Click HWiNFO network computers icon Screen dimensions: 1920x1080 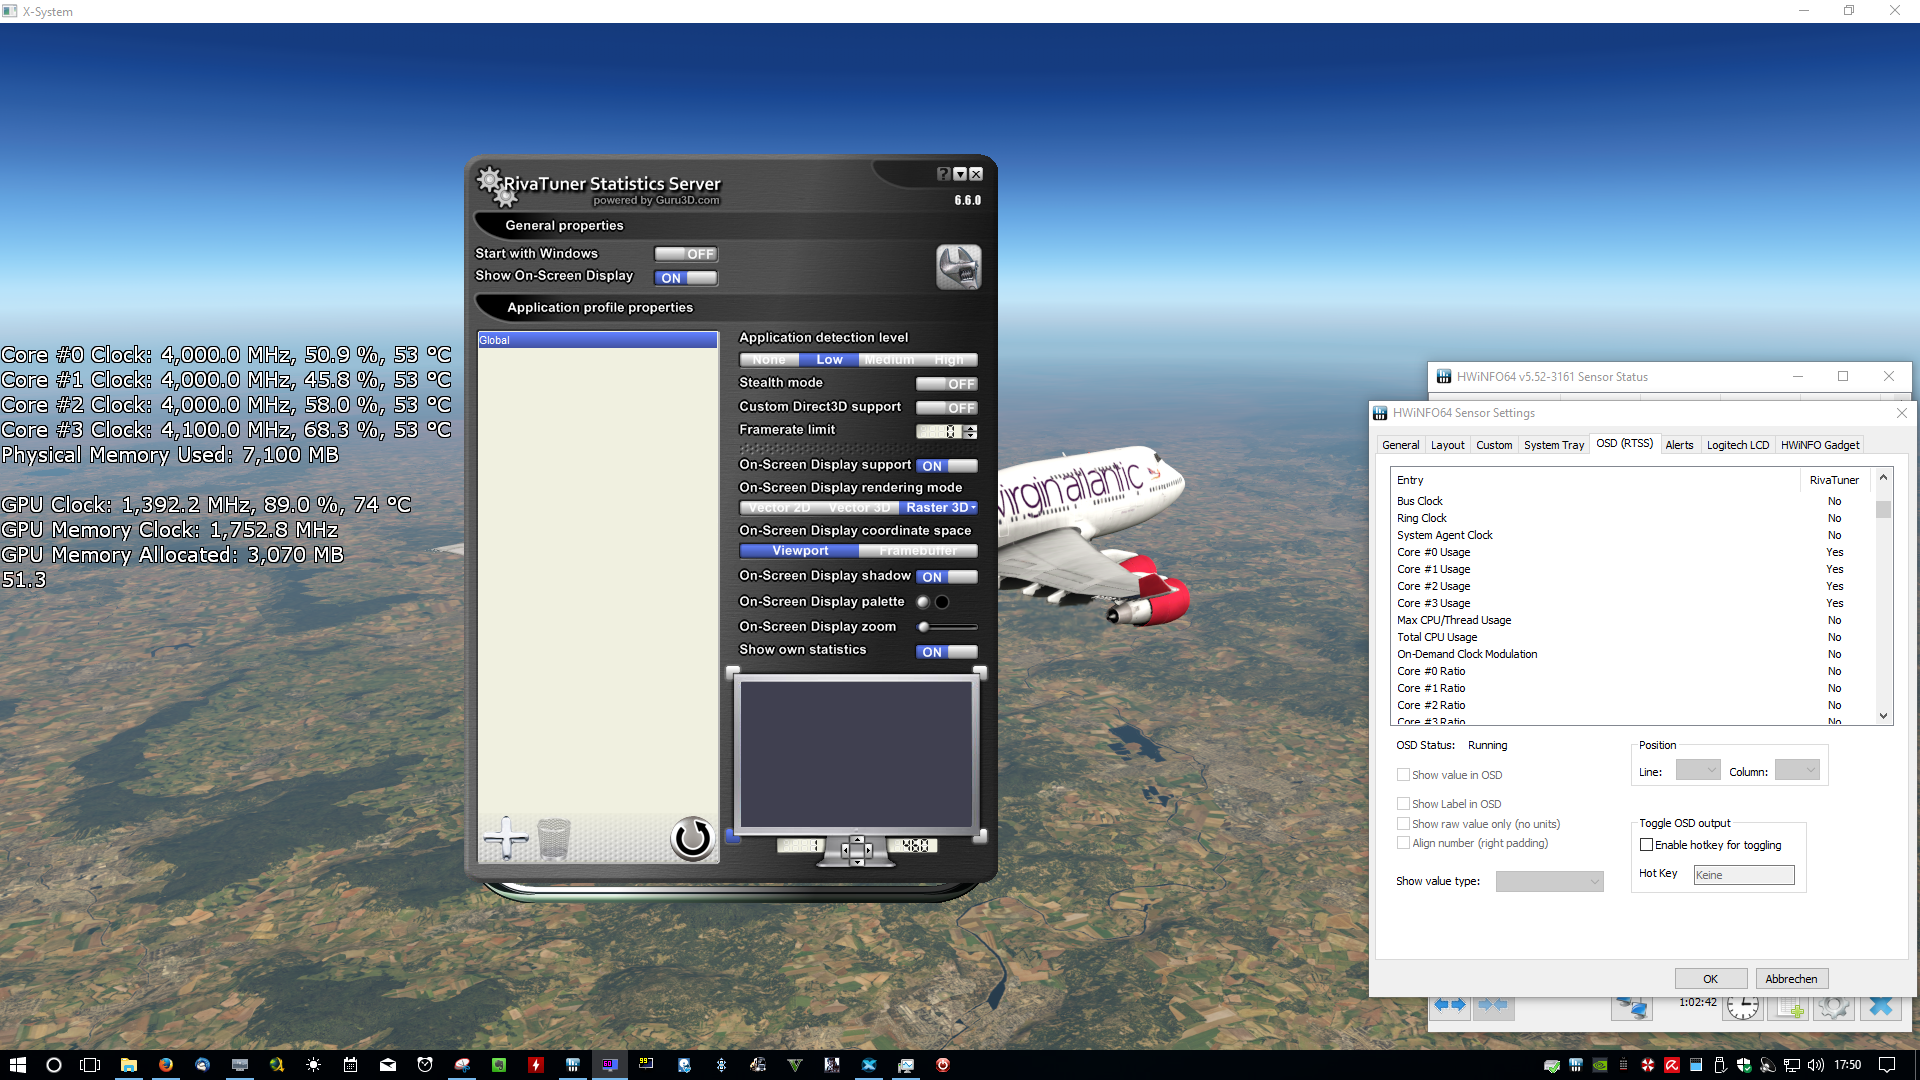coord(1632,1007)
